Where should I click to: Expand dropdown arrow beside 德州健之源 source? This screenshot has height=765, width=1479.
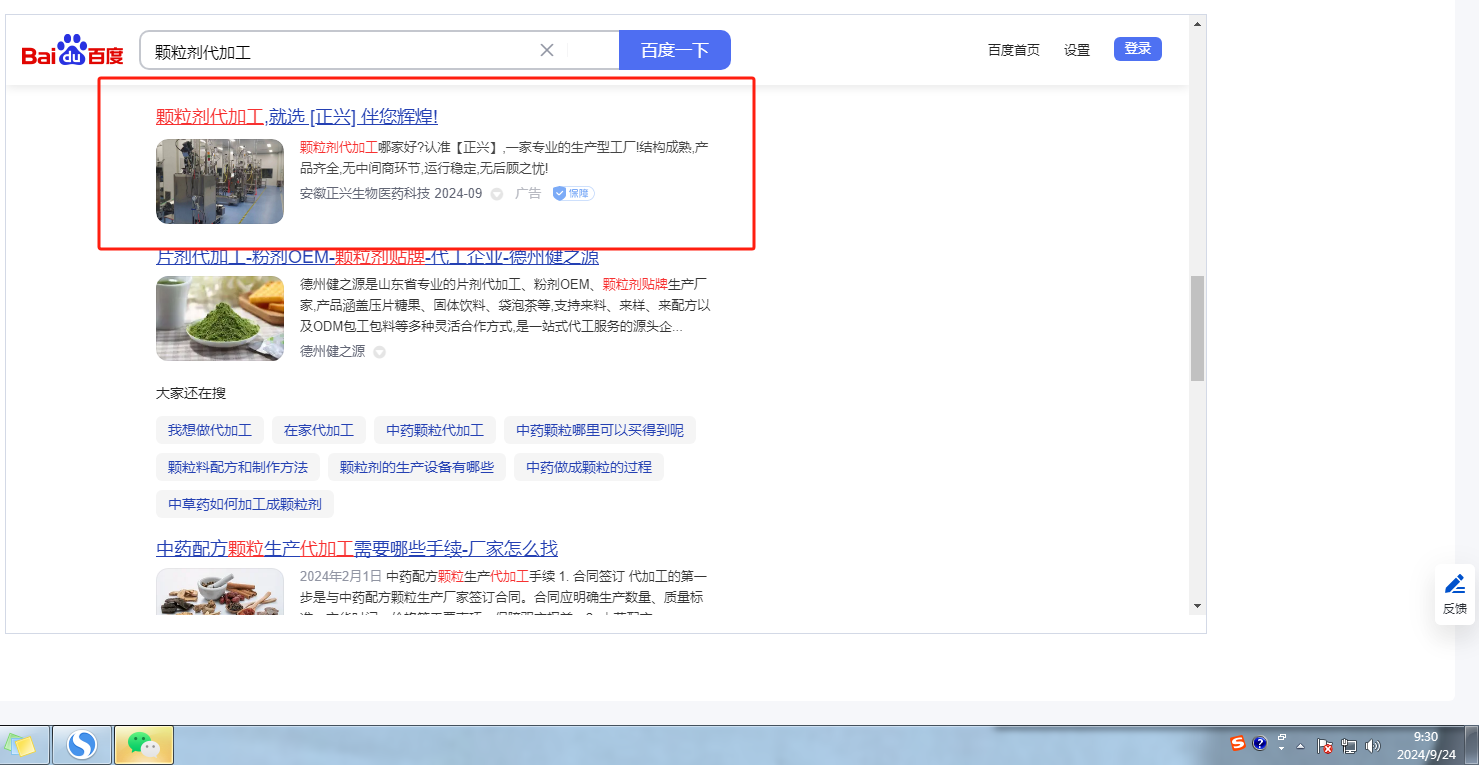pos(380,352)
